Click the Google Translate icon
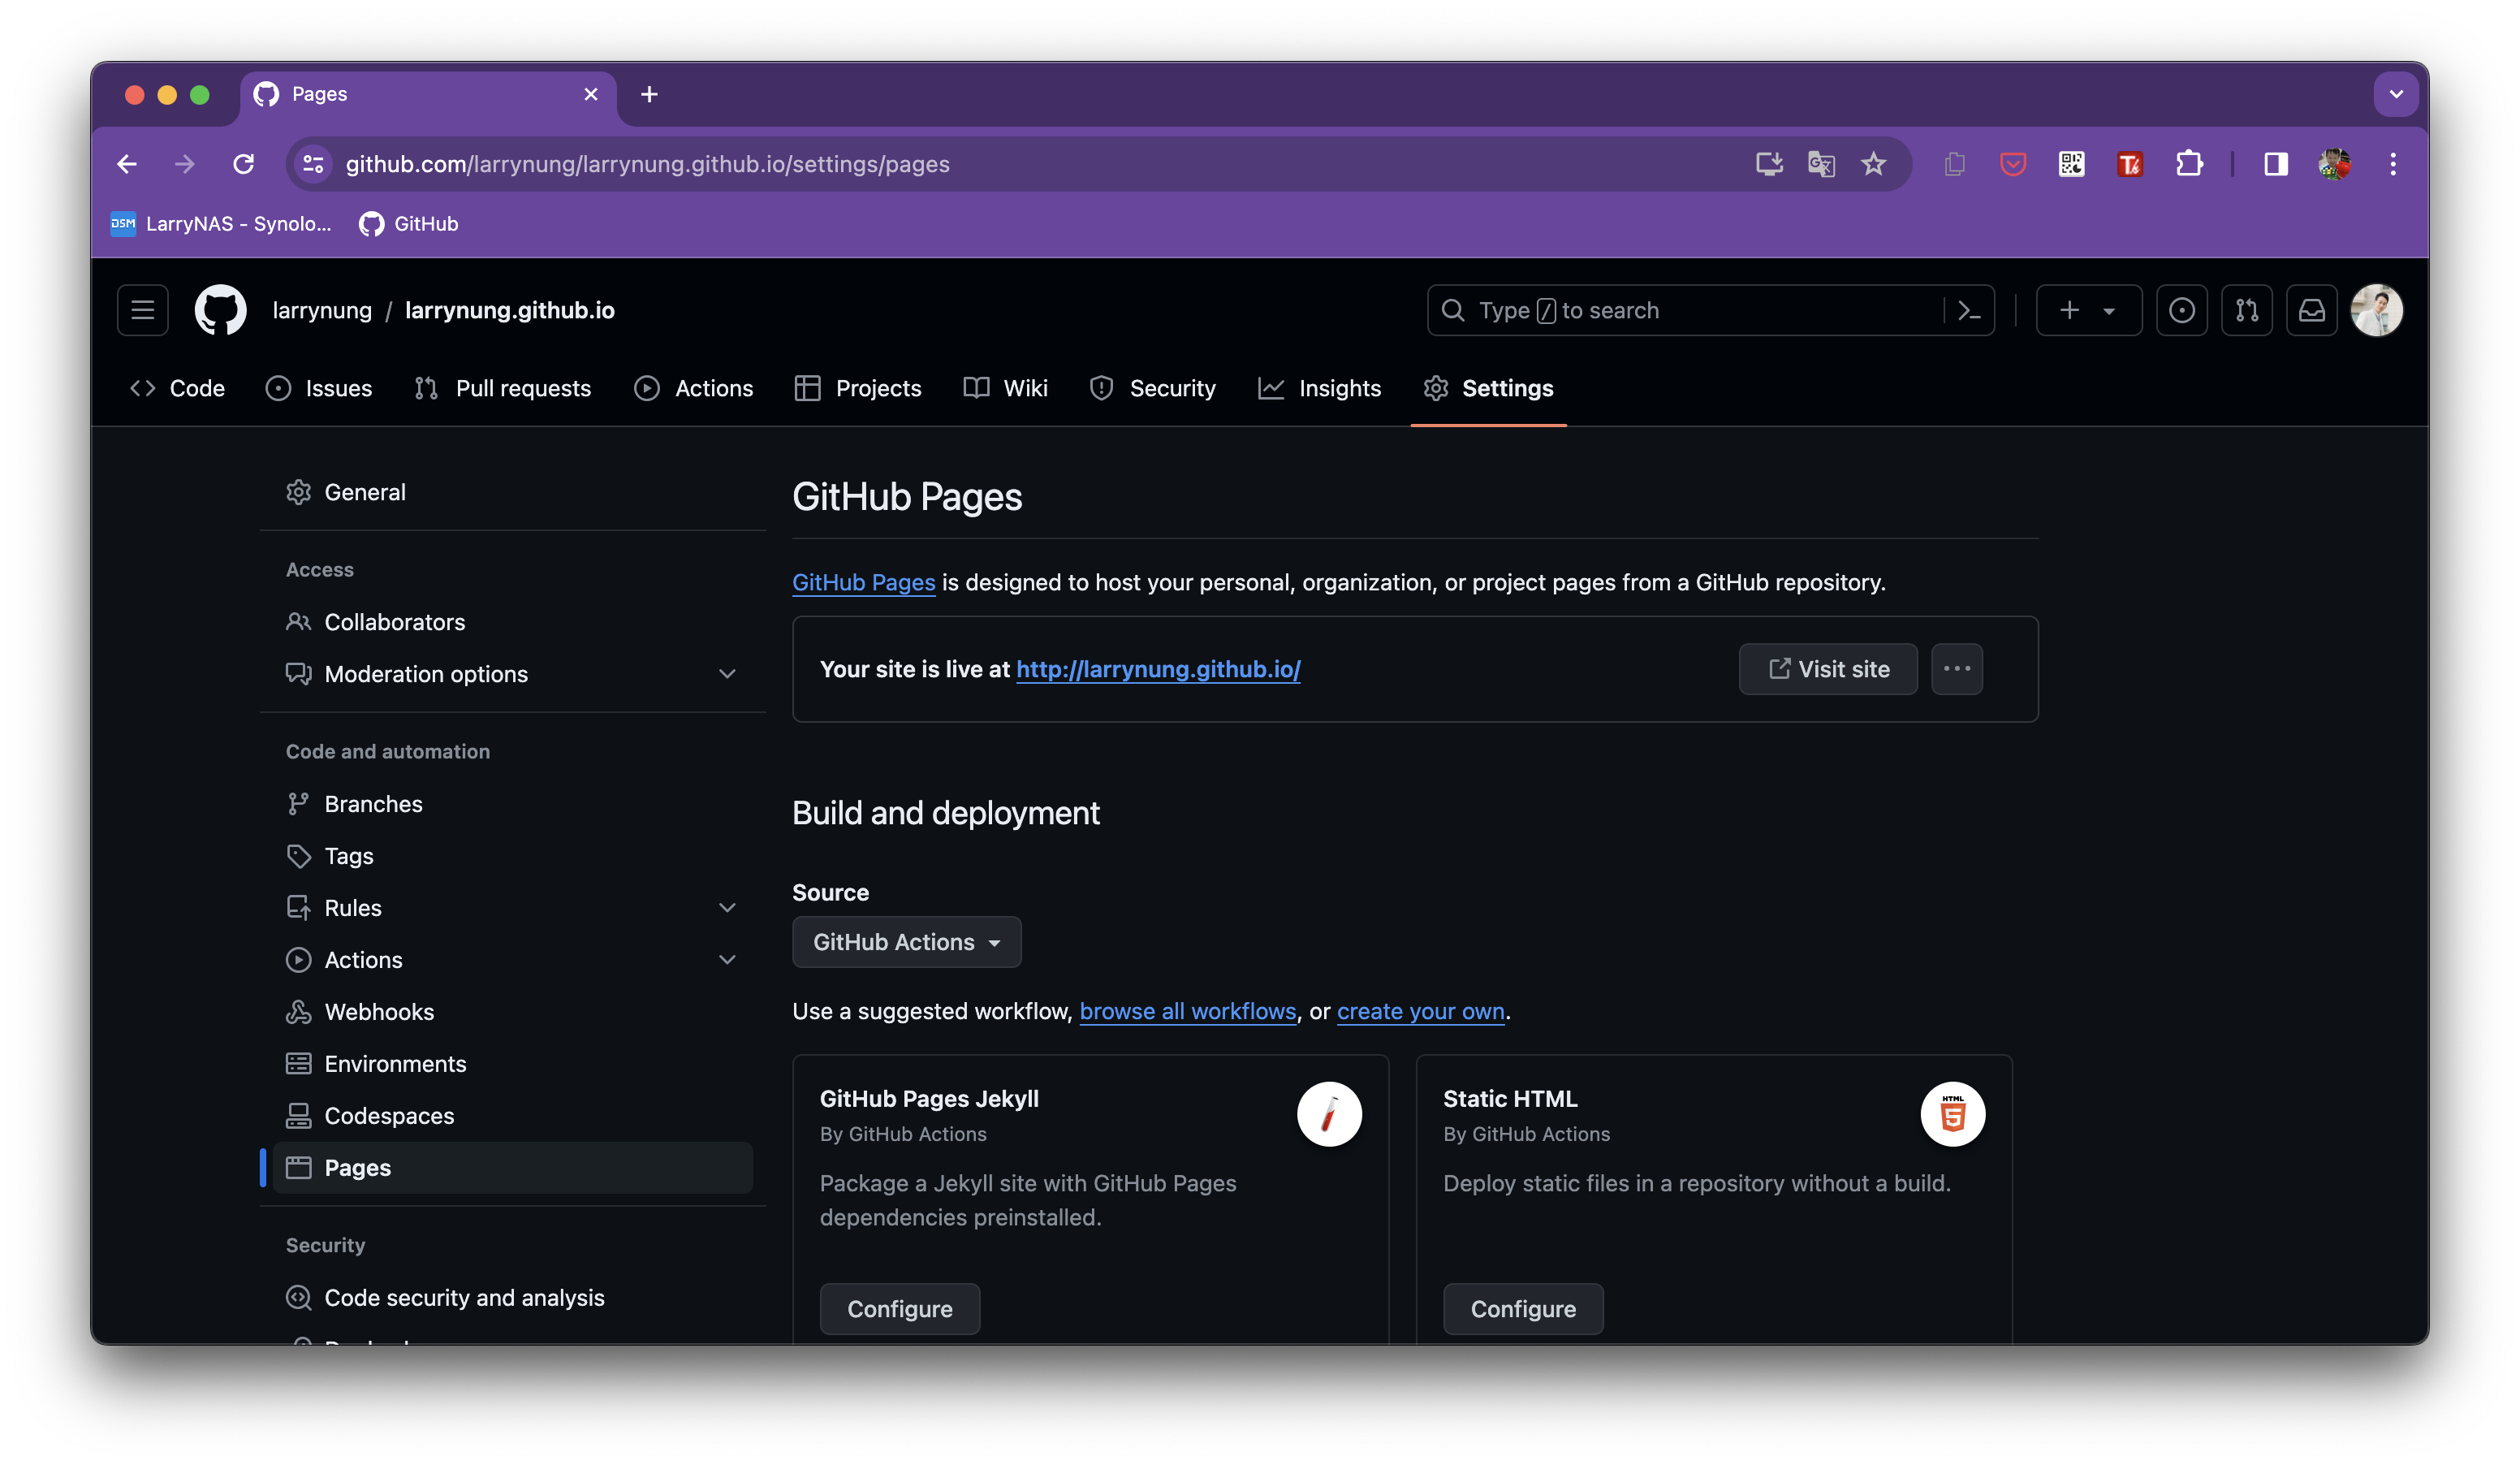The height and width of the screenshot is (1465, 2520). [x=1821, y=164]
